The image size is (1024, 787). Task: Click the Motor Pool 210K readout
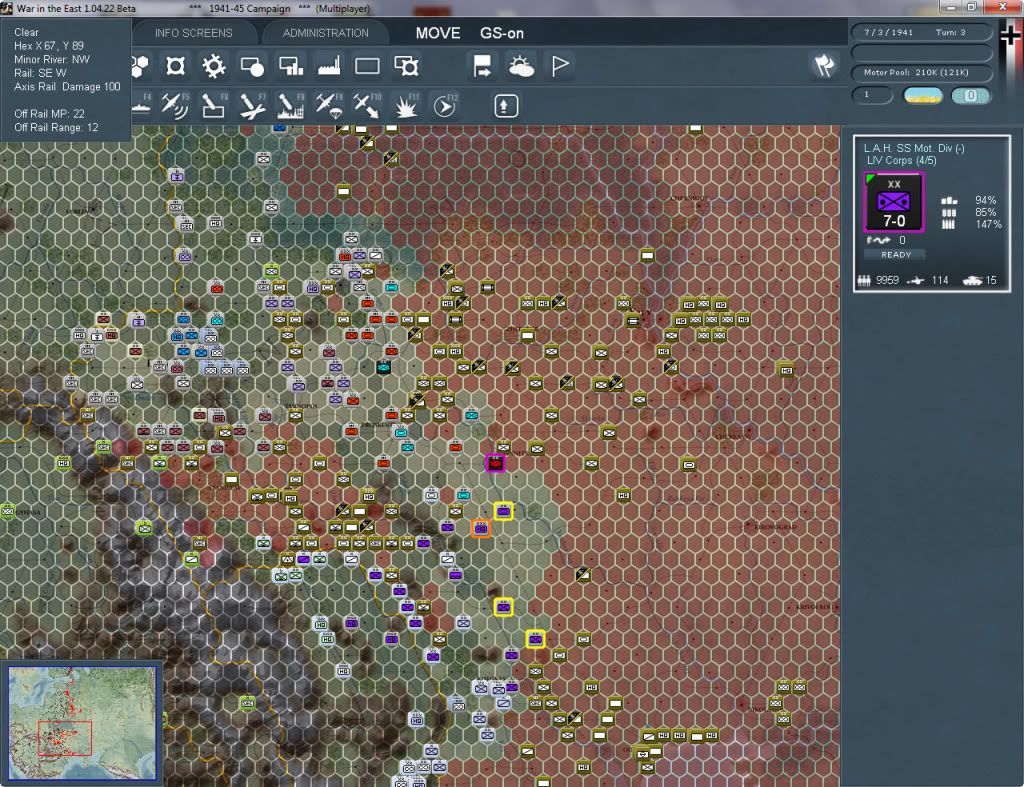921,72
